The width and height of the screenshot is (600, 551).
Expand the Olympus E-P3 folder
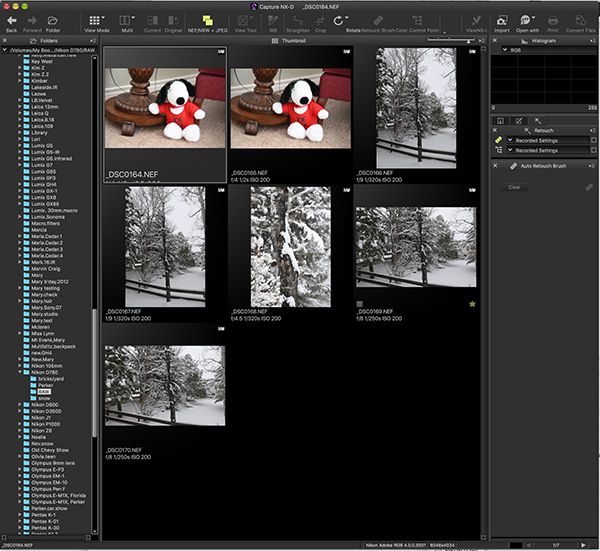tap(20, 469)
